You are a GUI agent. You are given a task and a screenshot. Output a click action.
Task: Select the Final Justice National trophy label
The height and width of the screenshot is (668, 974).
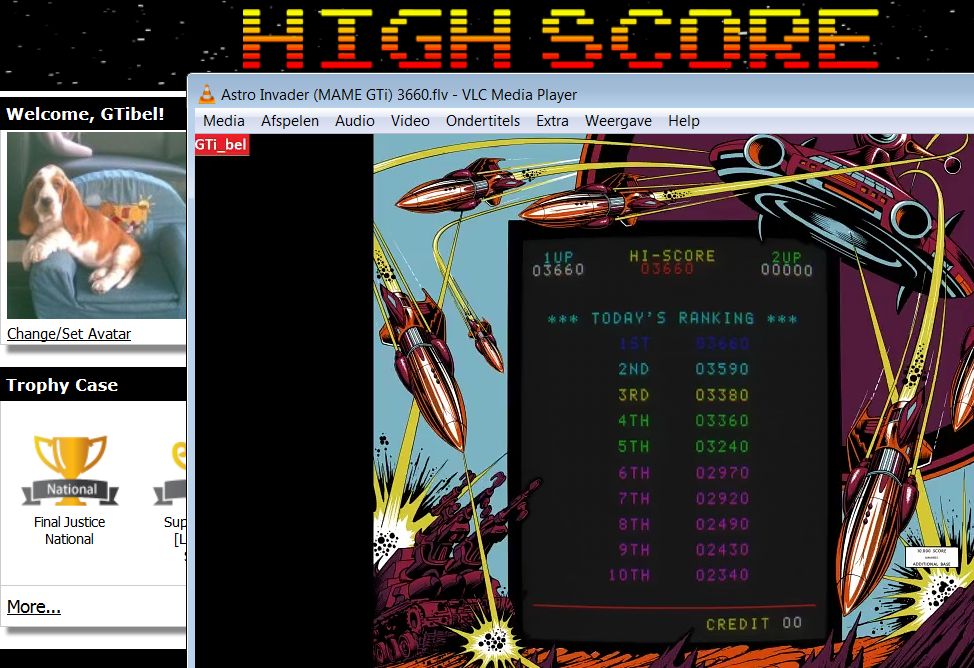[x=70, y=530]
